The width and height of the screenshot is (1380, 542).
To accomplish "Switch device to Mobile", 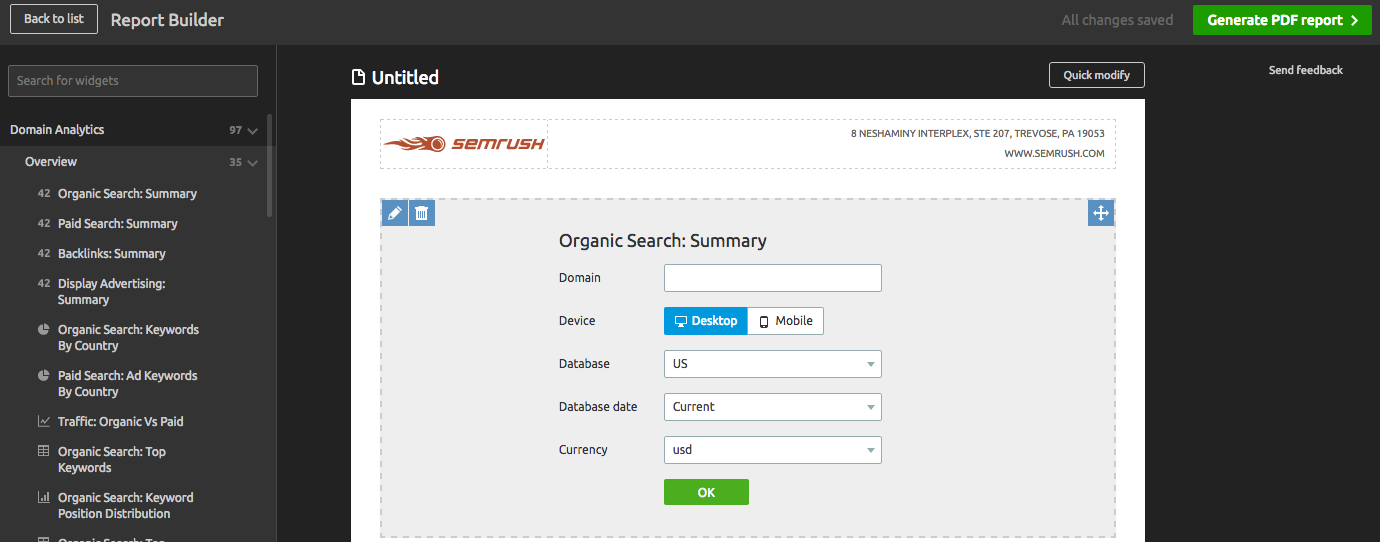I will 785,321.
